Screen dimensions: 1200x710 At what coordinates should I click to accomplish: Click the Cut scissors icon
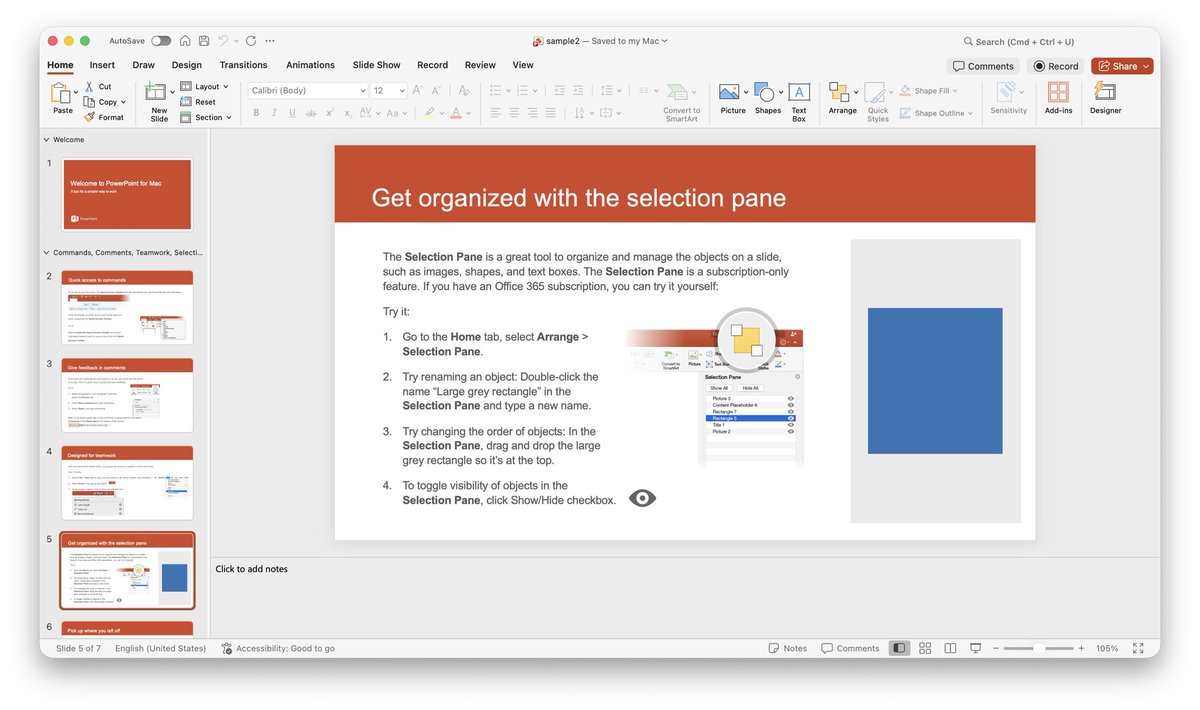tap(89, 87)
